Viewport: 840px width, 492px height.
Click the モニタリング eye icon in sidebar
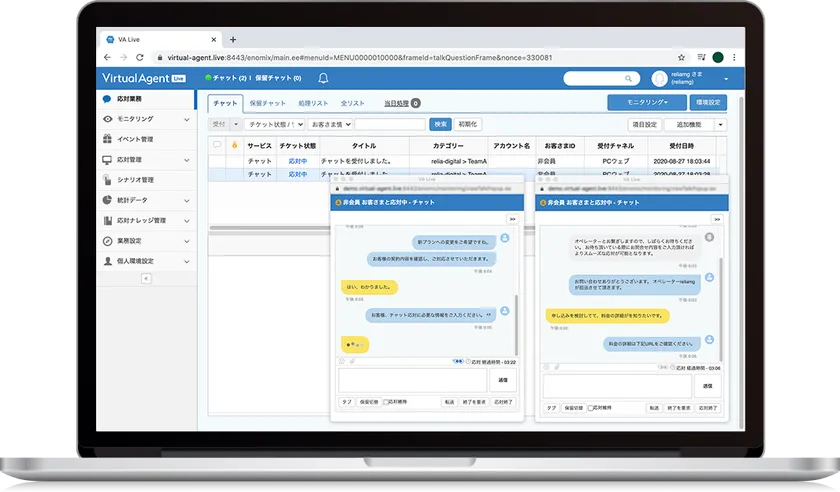tap(107, 119)
